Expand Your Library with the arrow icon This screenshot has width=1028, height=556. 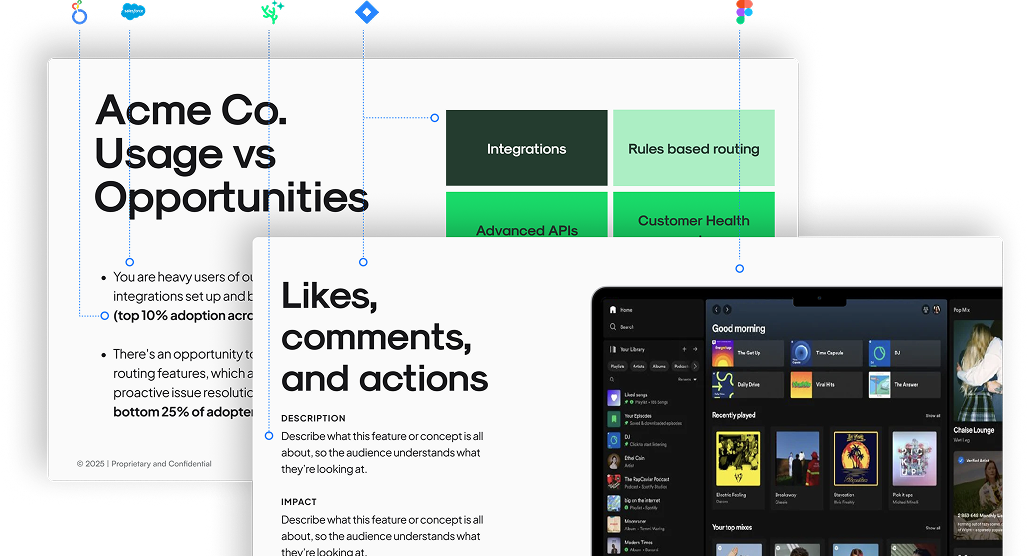(695, 349)
